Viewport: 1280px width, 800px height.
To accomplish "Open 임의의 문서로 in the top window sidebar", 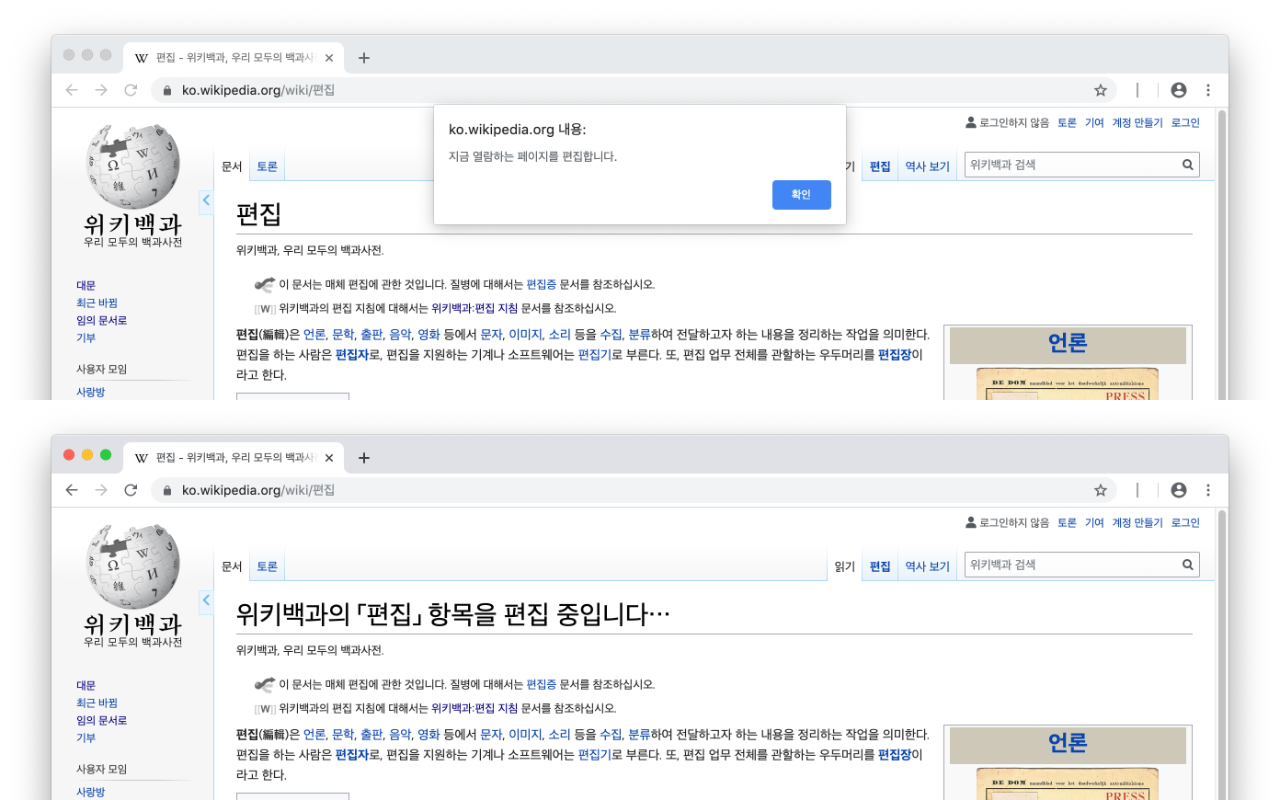I will (x=102, y=320).
